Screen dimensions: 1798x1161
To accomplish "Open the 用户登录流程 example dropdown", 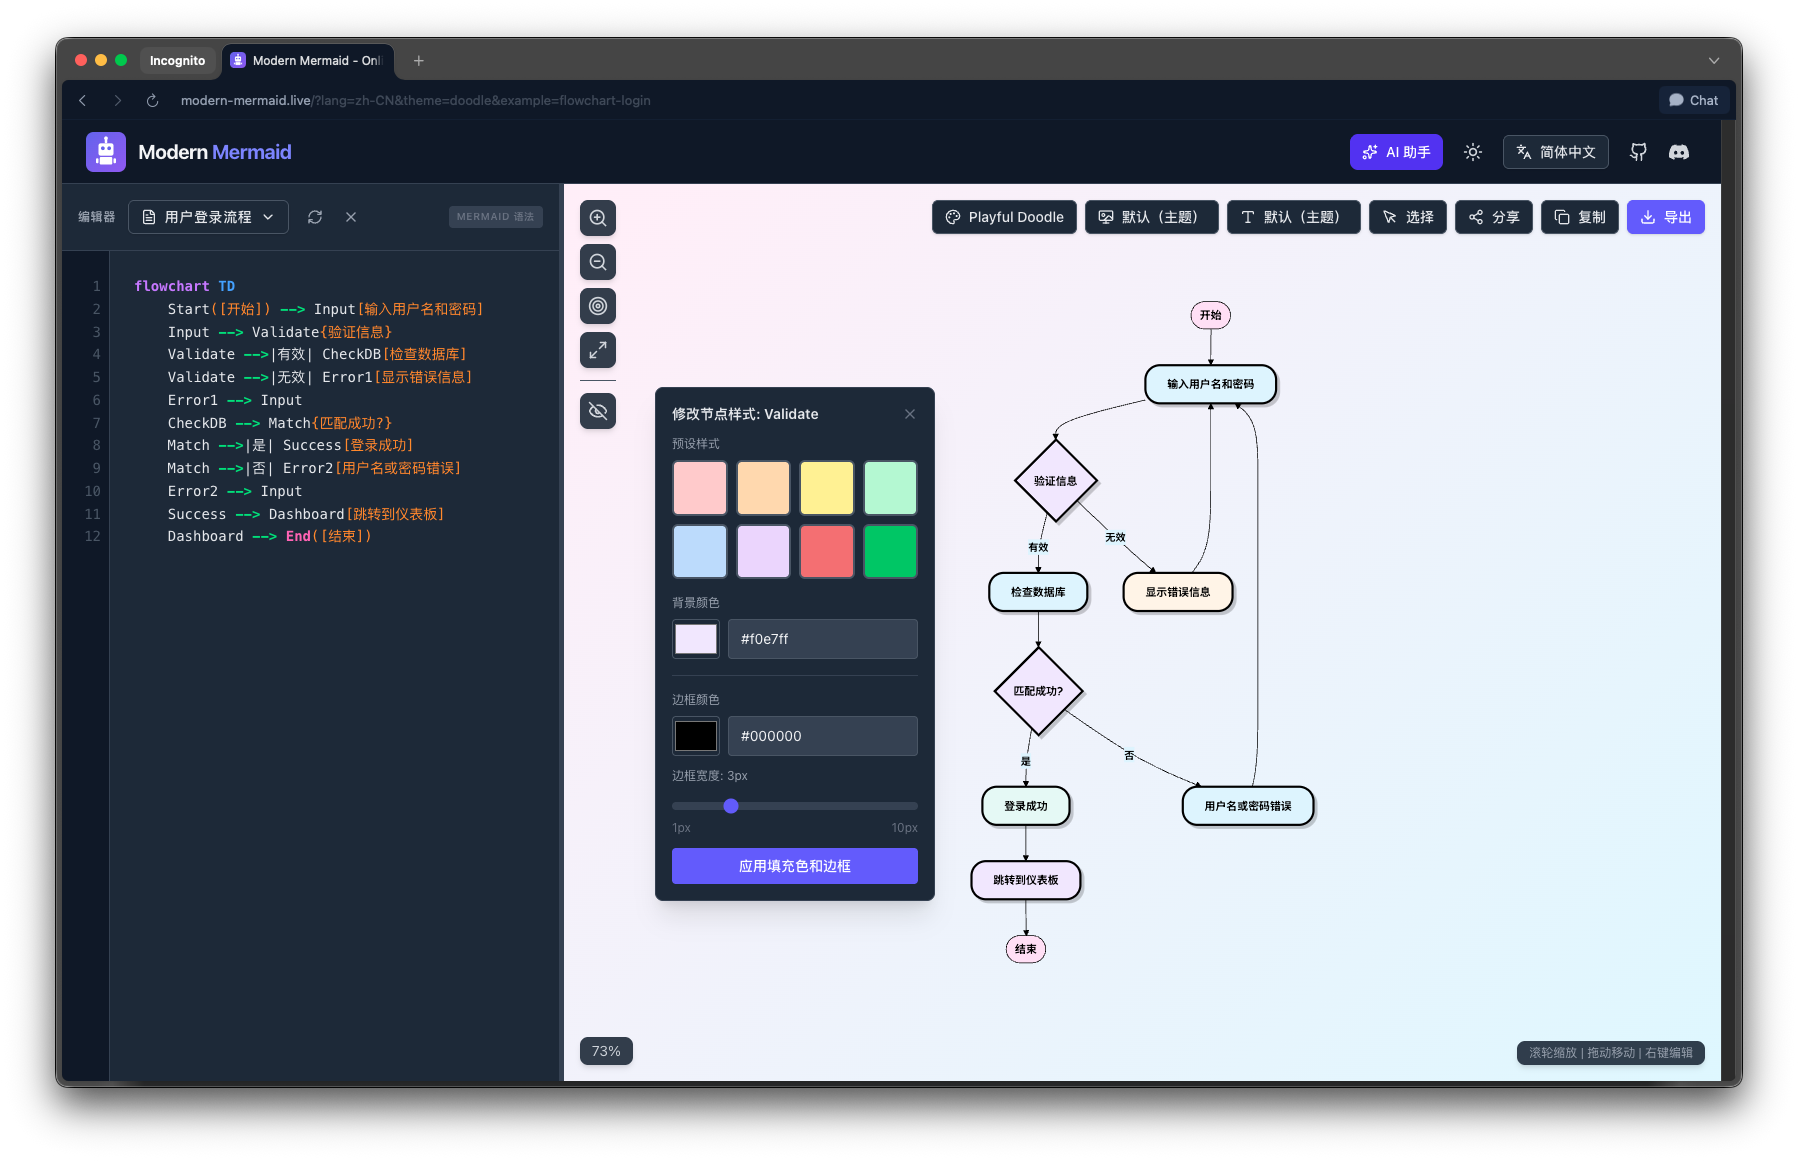I will tap(208, 217).
